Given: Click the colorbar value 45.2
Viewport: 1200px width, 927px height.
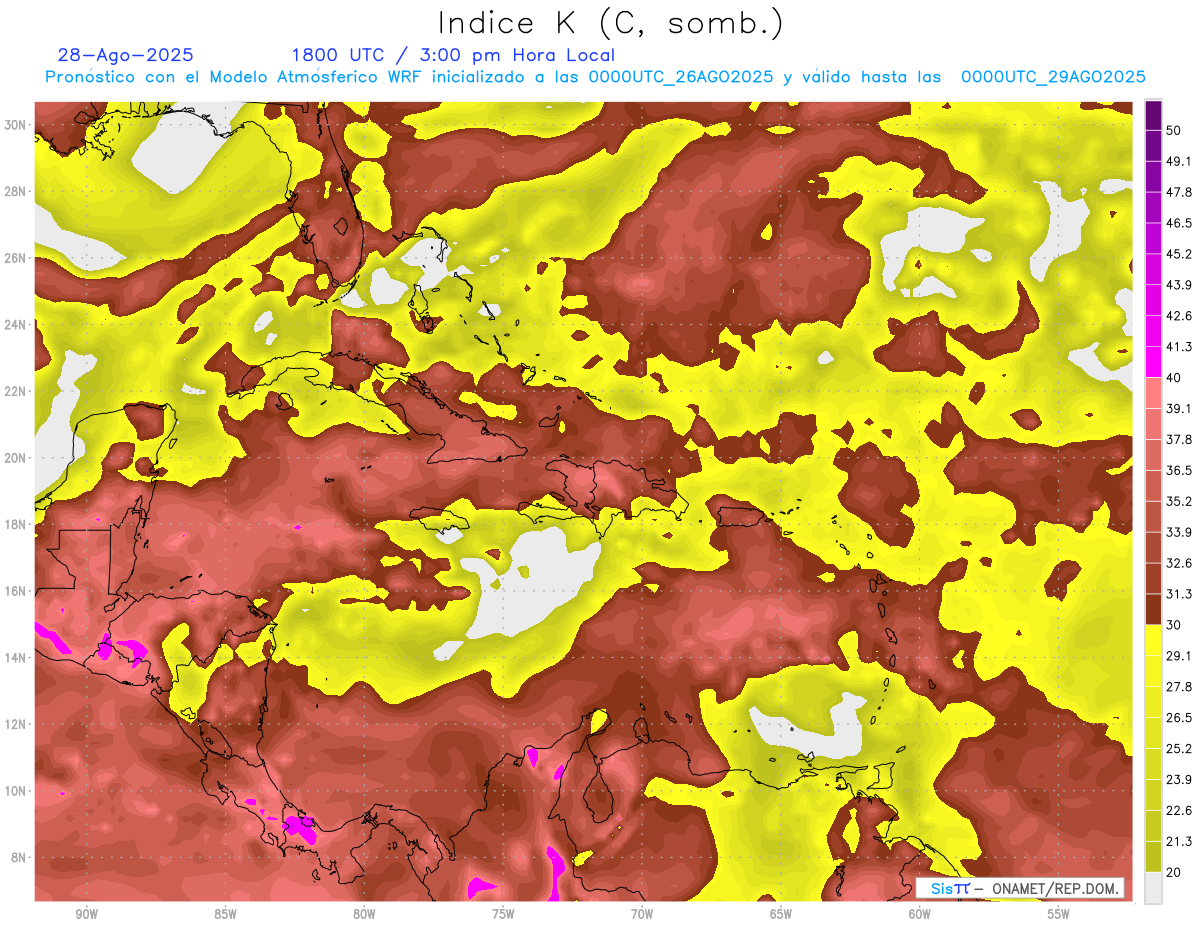Looking at the screenshot, I should click(1179, 254).
